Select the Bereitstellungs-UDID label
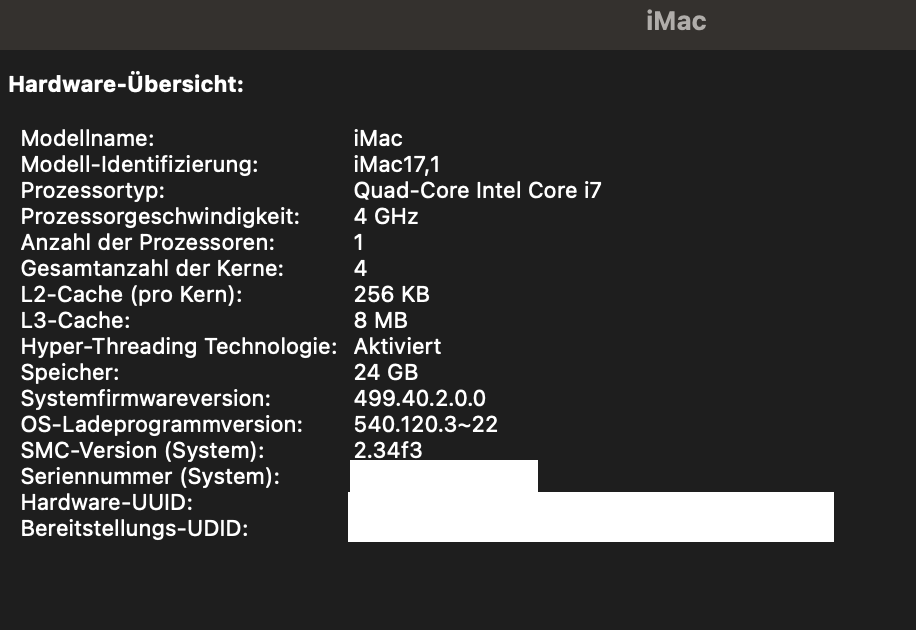 point(134,529)
